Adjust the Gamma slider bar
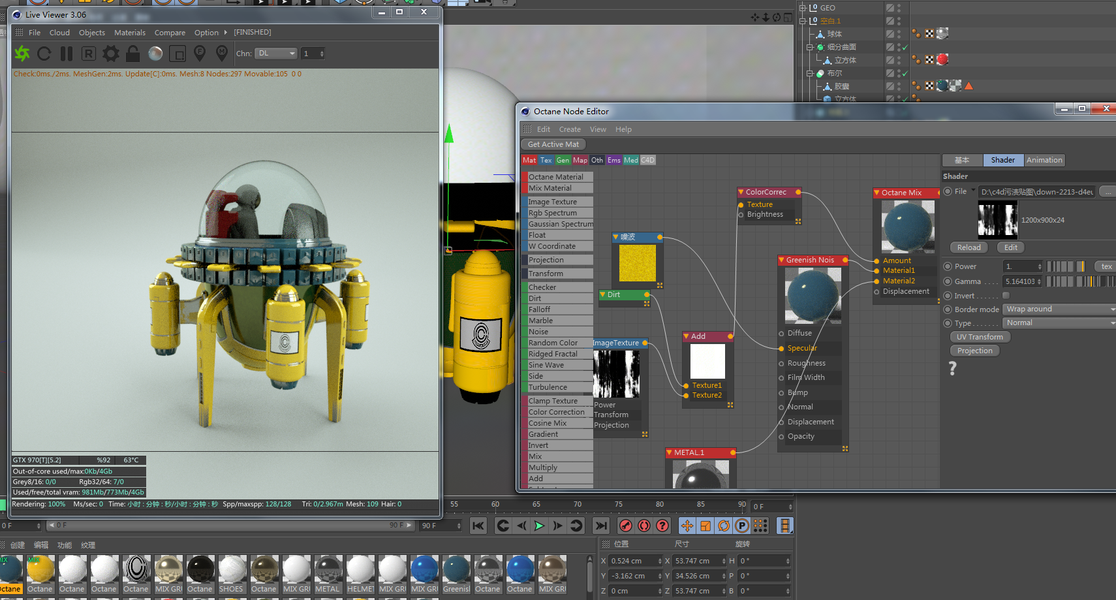This screenshot has height=600, width=1116. [1081, 281]
